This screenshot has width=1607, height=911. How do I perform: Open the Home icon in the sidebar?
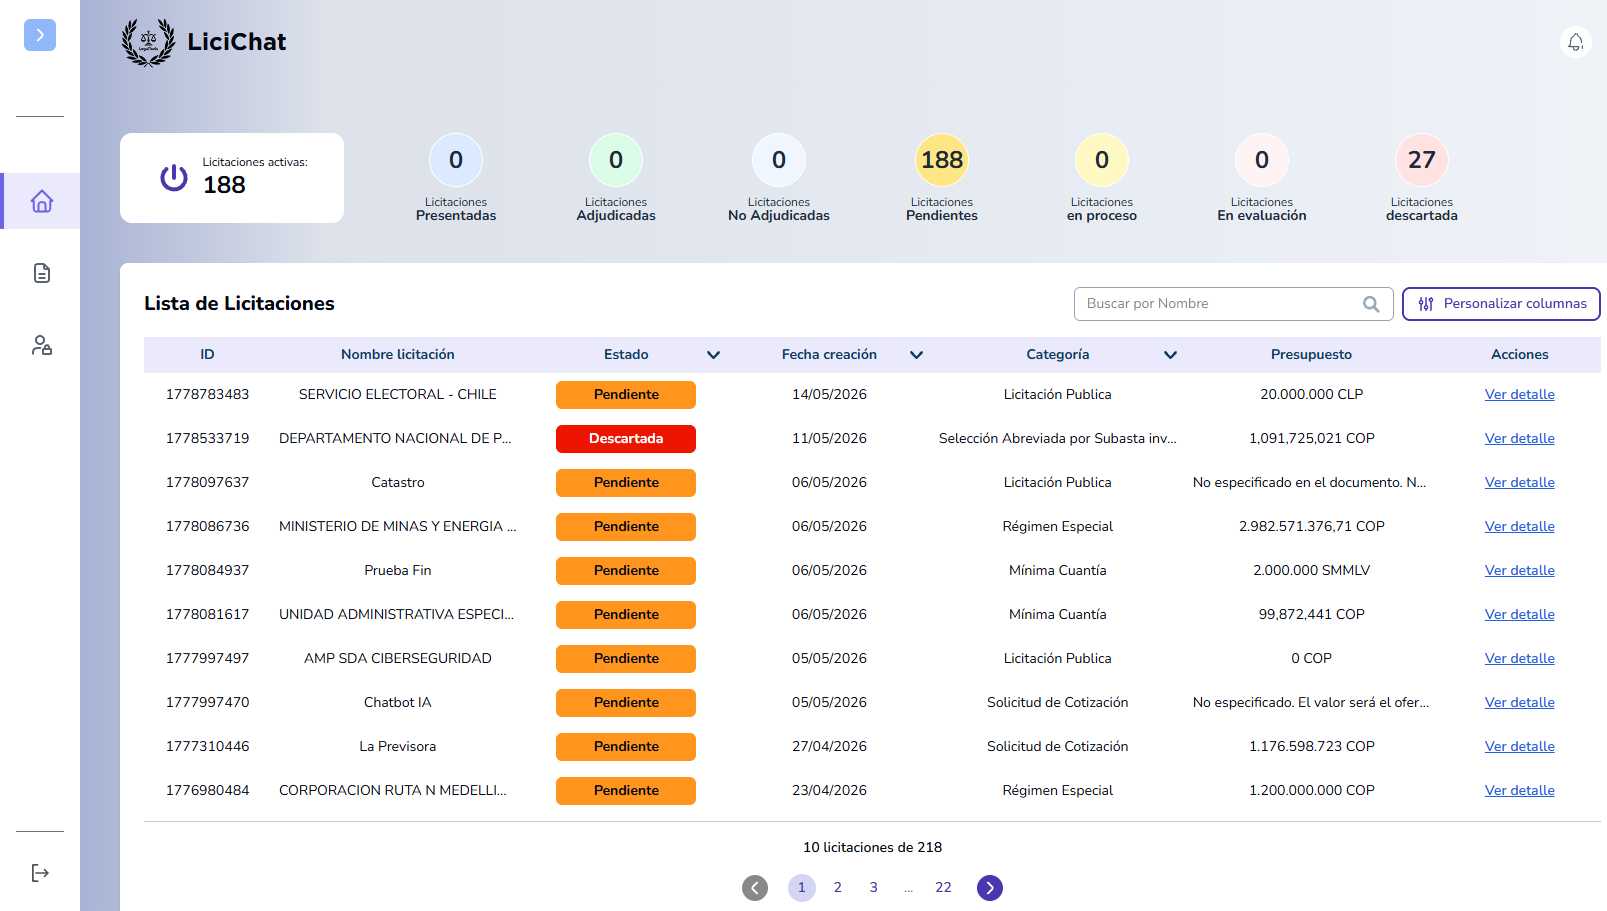(41, 201)
